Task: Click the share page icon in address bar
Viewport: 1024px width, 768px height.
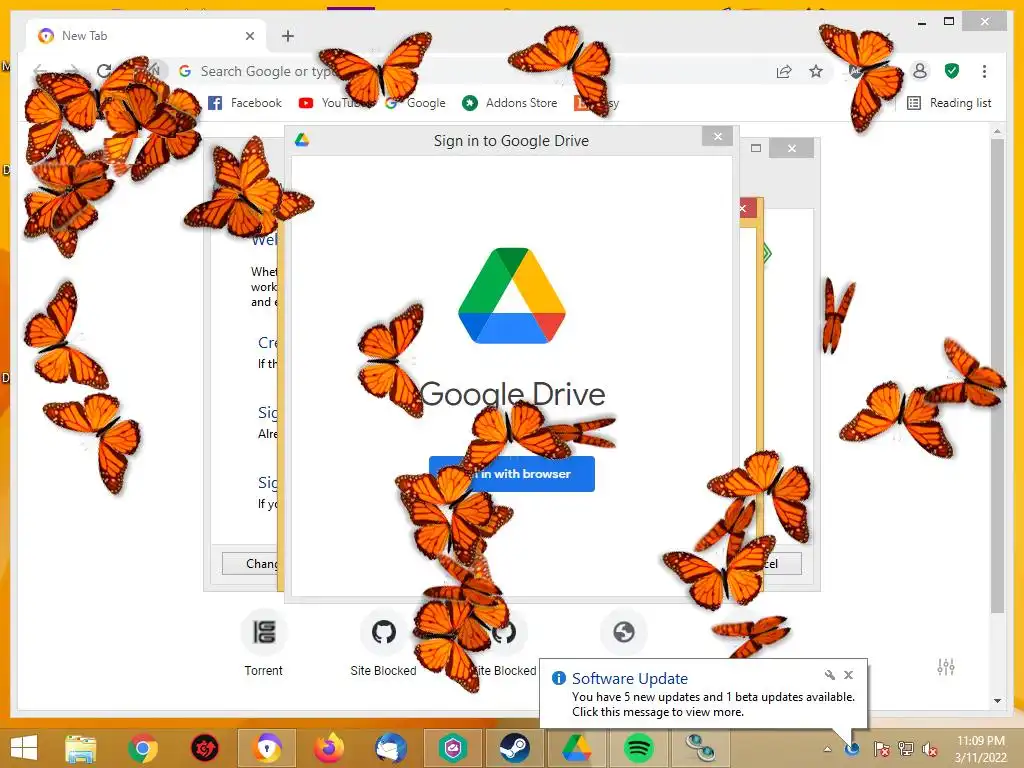Action: [x=784, y=71]
